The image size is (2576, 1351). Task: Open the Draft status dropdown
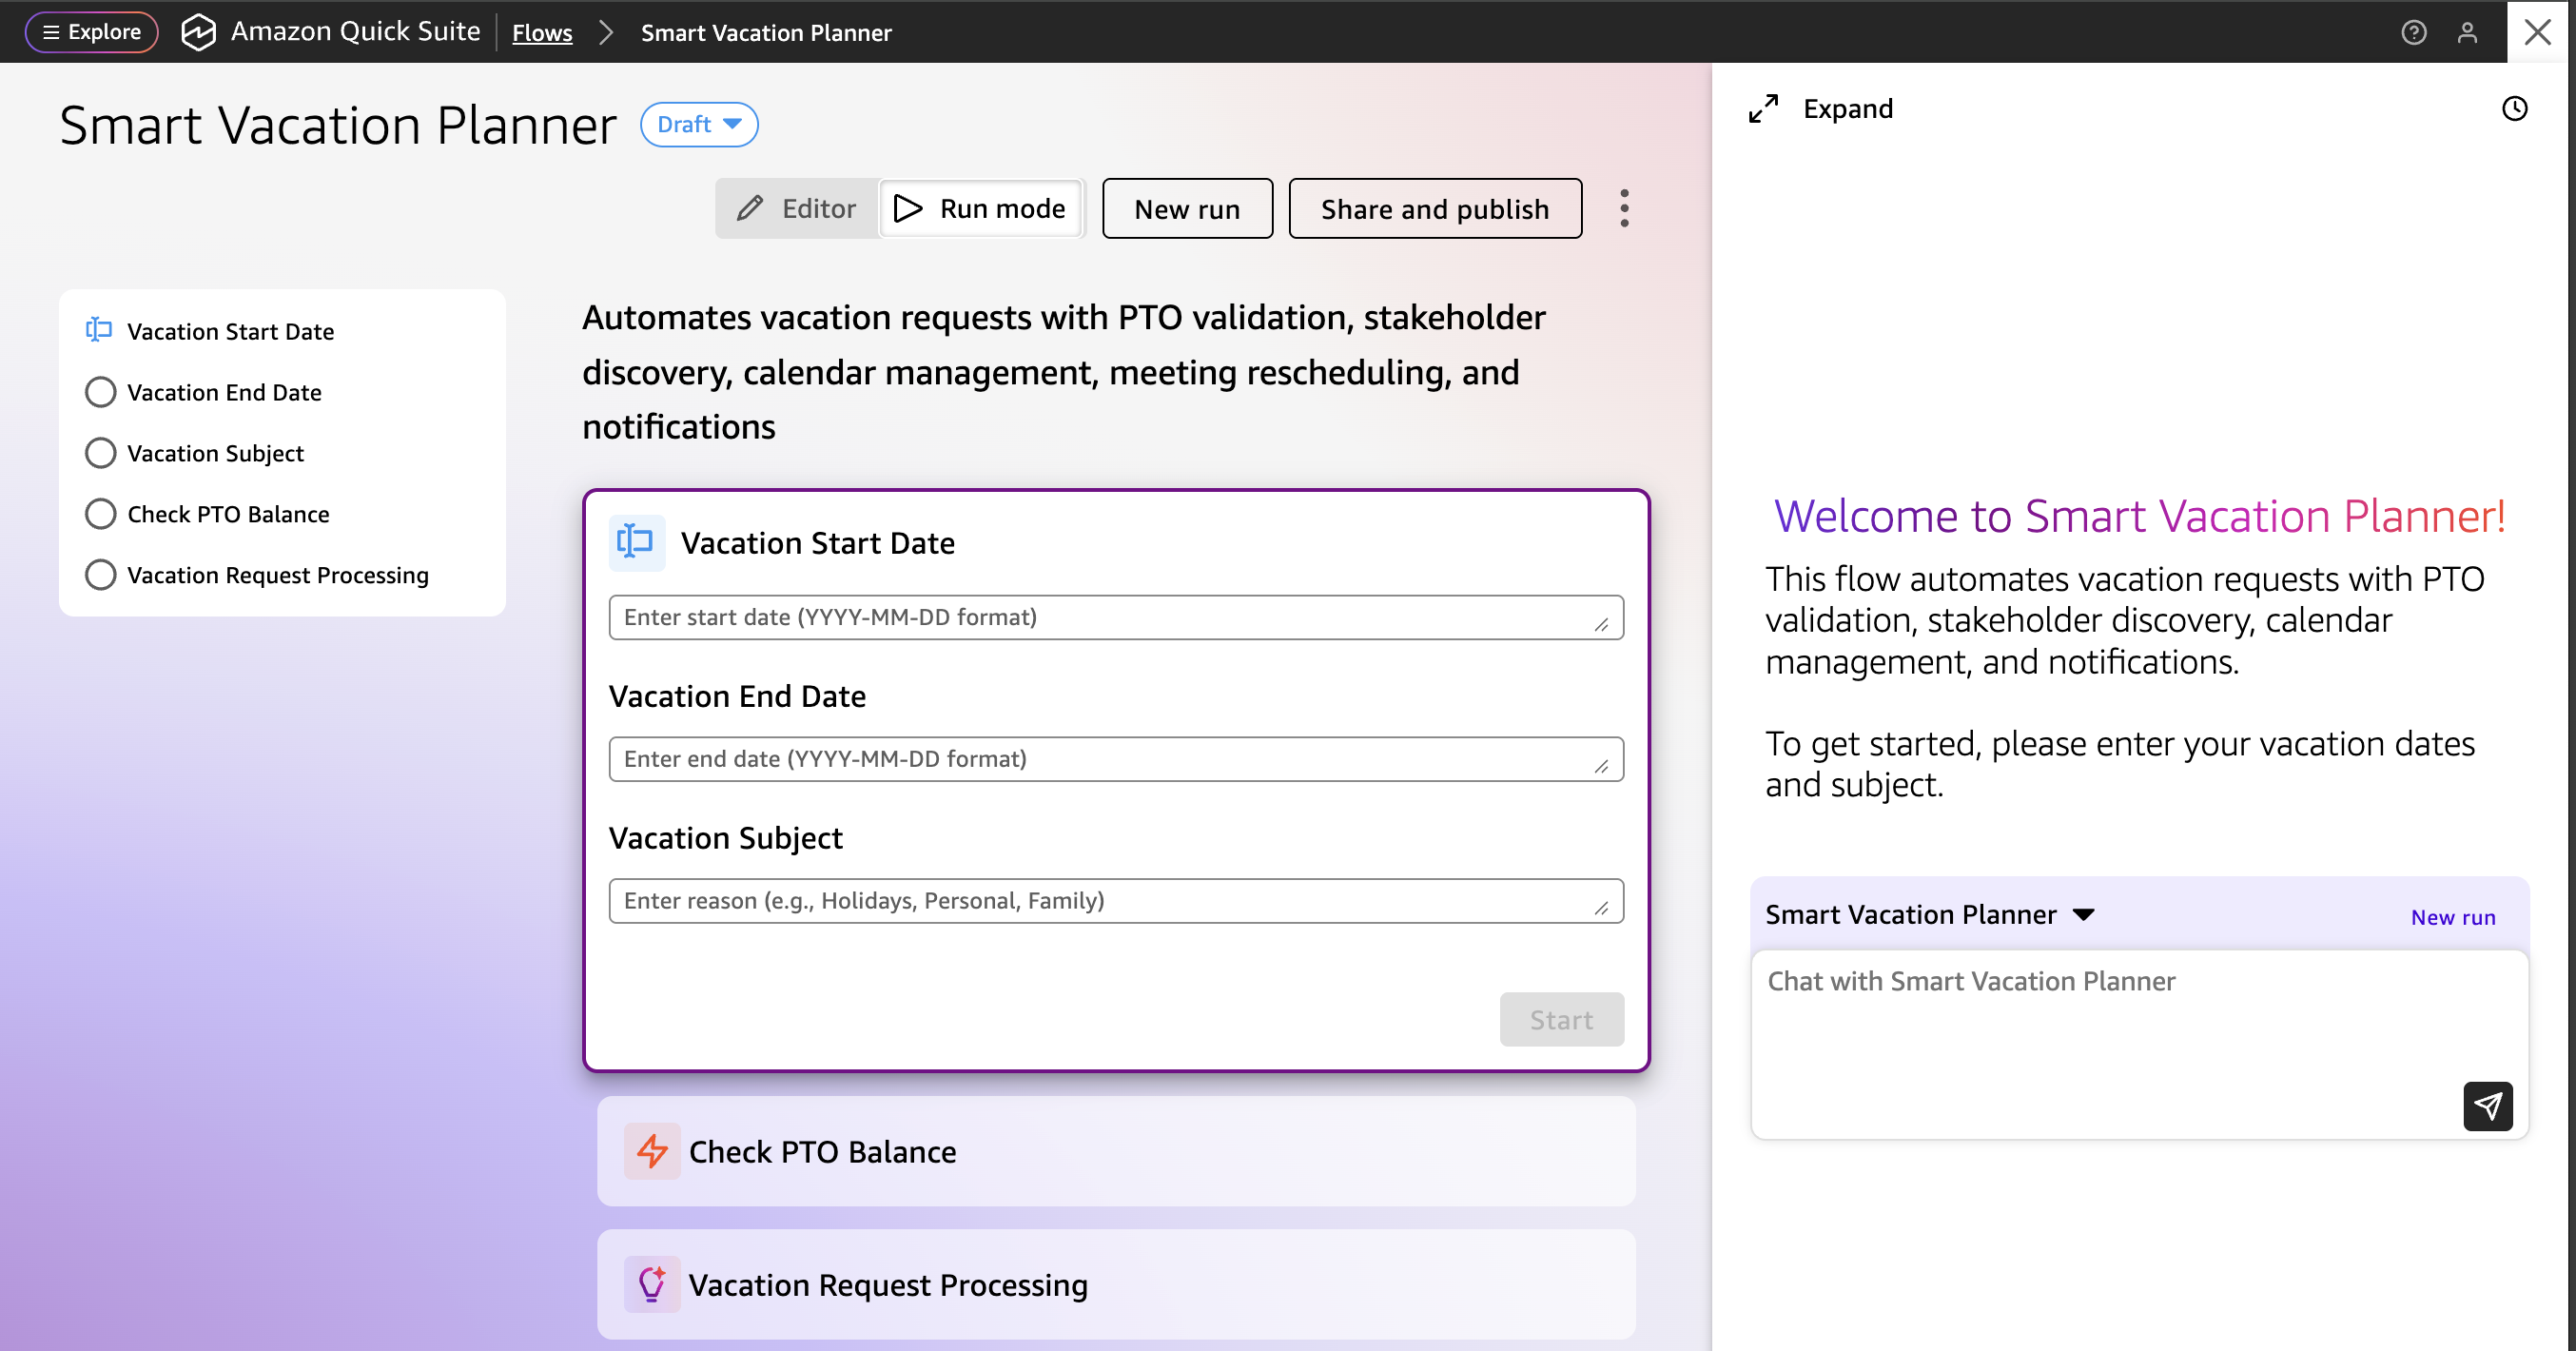698,124
